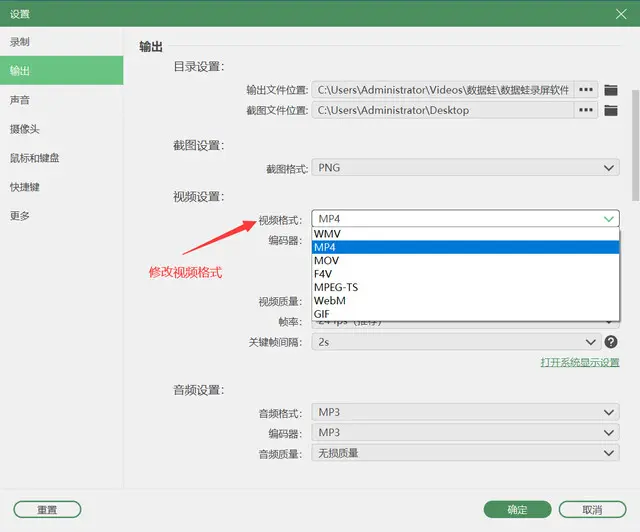Open the 音频格式 MP3 dropdown

[x=465, y=412]
